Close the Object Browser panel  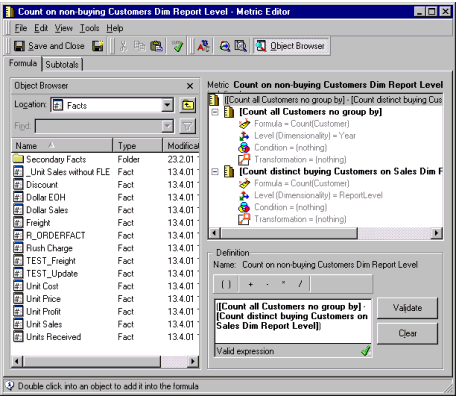[190, 86]
